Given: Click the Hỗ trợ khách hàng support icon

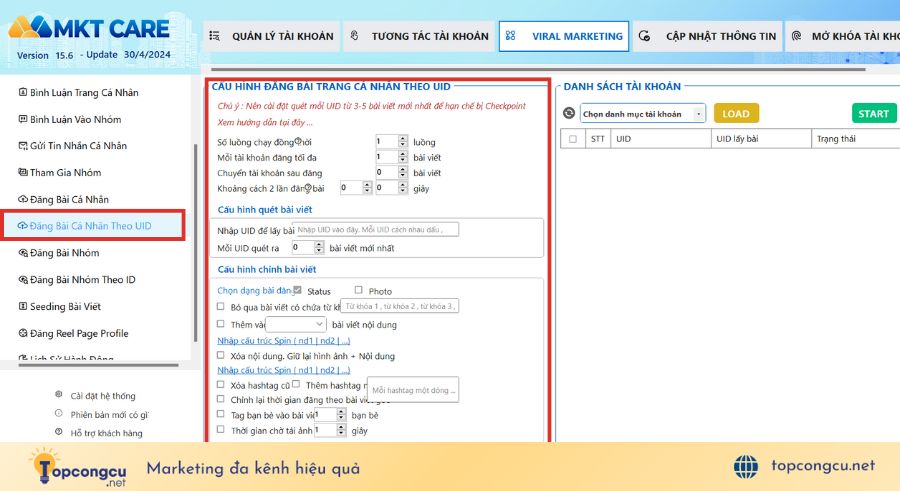Looking at the screenshot, I should tap(59, 432).
